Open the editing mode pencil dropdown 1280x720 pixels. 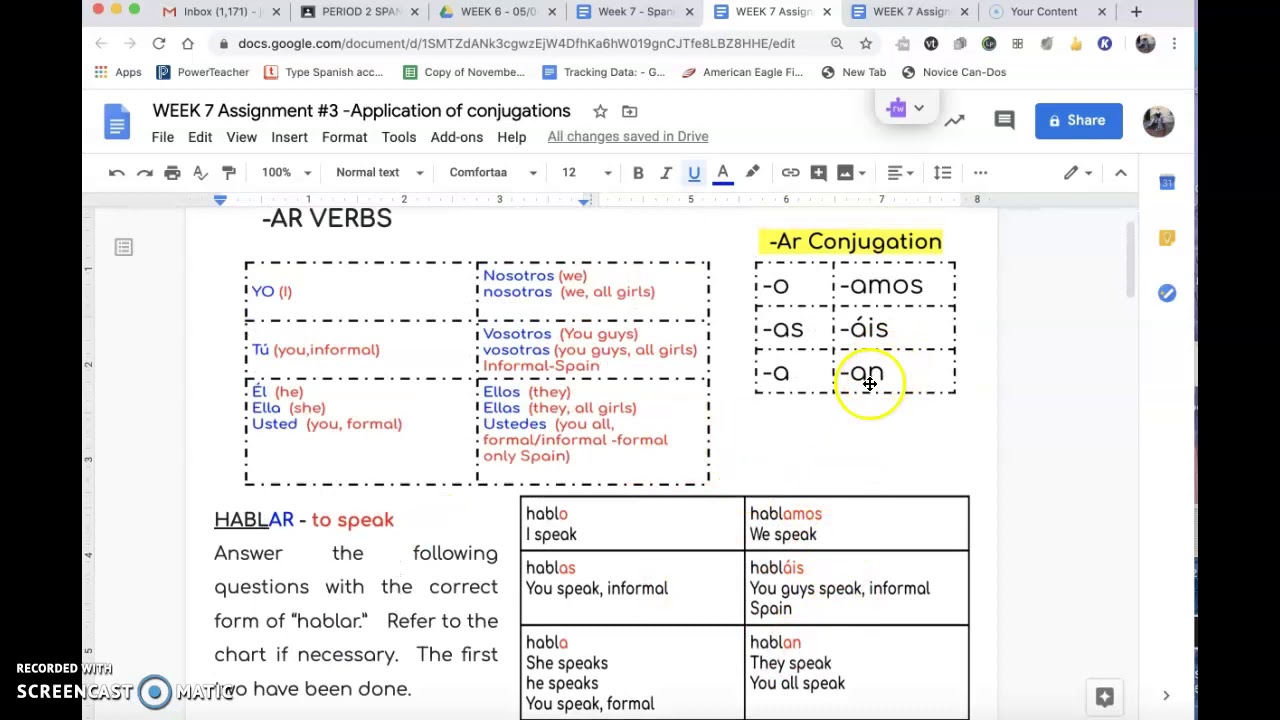pos(1078,173)
